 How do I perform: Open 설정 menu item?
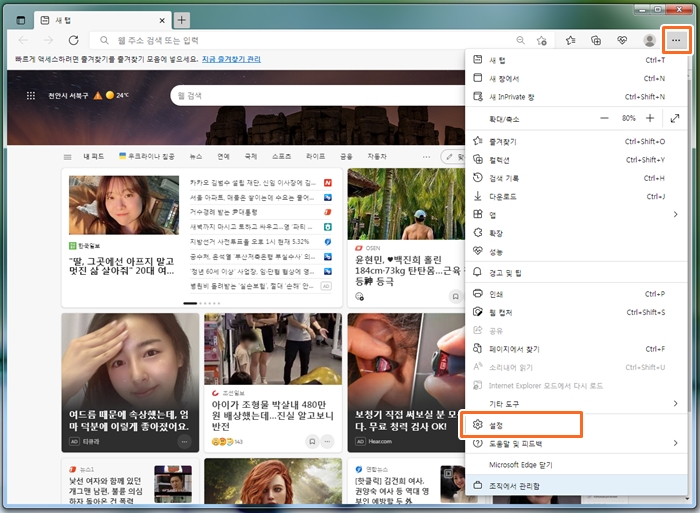coord(576,425)
